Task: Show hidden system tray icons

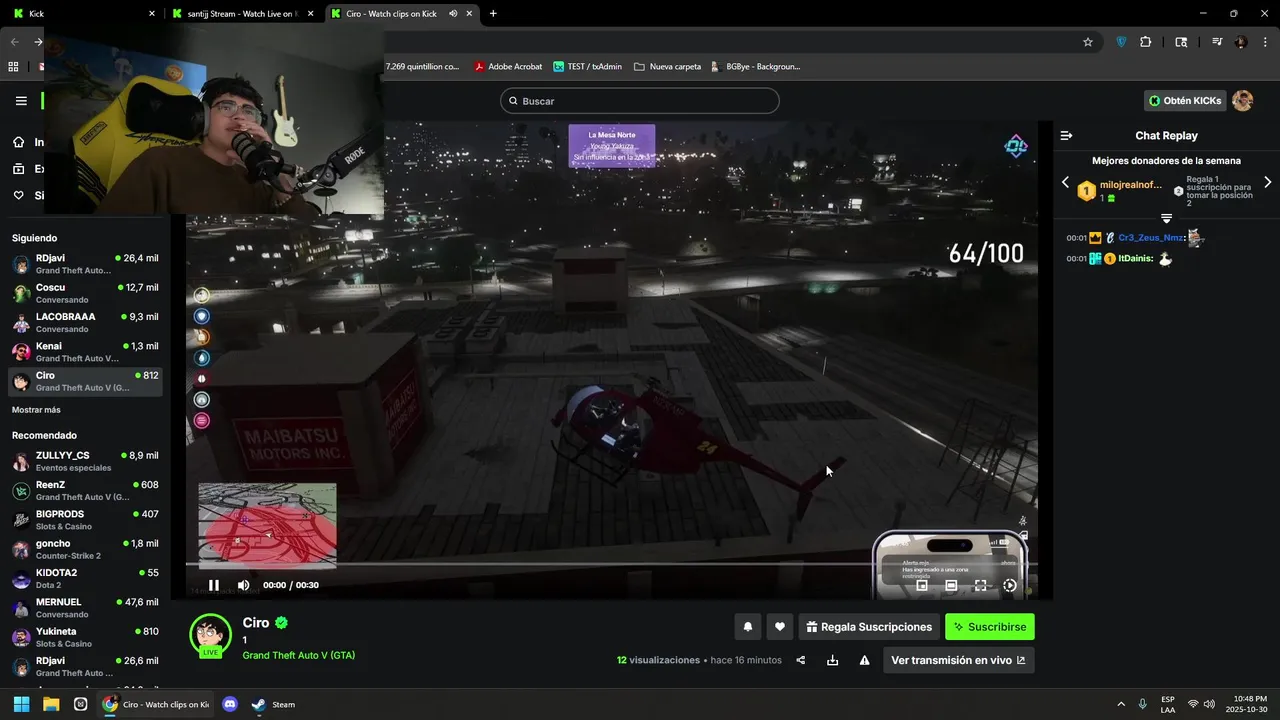Action: coord(1120,704)
